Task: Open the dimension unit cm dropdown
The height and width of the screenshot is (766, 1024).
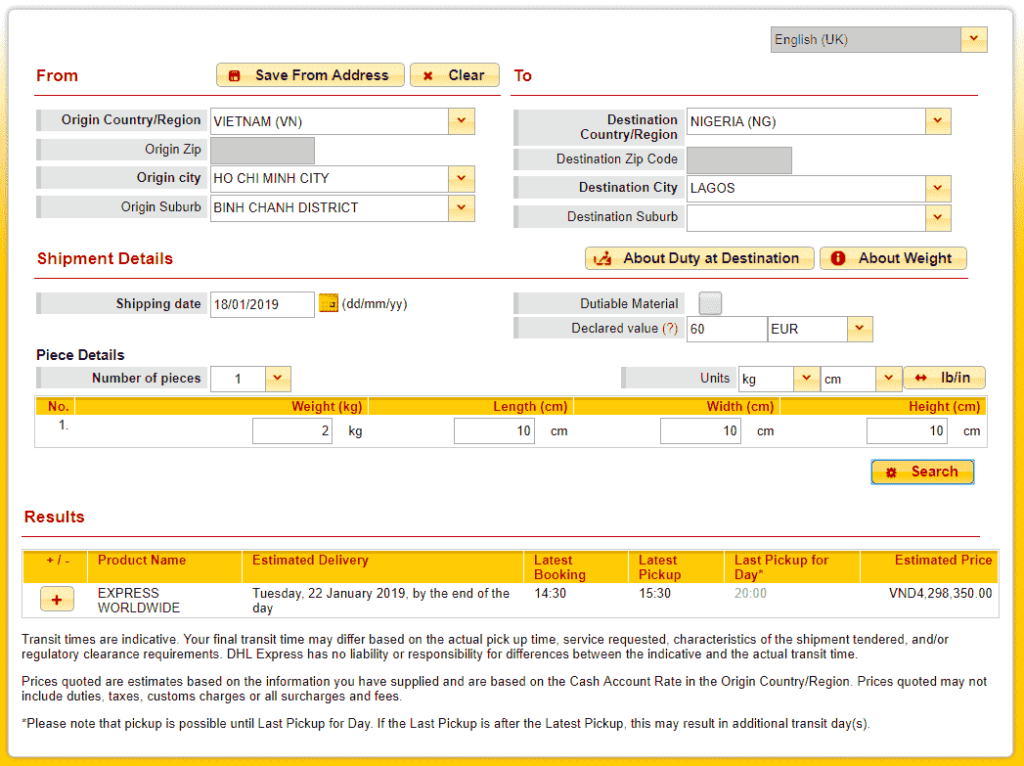Action: [x=888, y=378]
